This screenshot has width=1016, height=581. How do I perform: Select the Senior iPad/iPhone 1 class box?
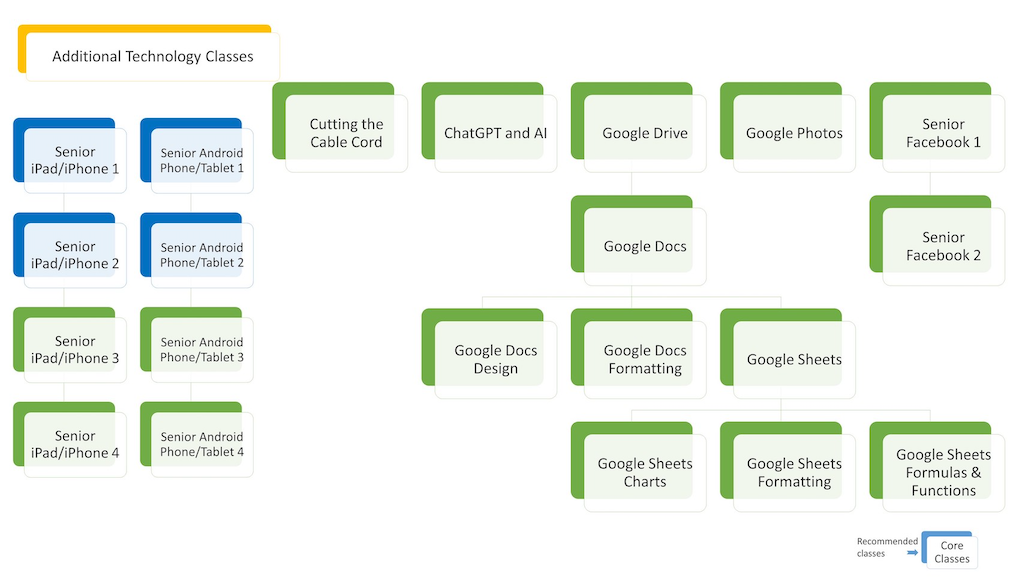(x=70, y=155)
